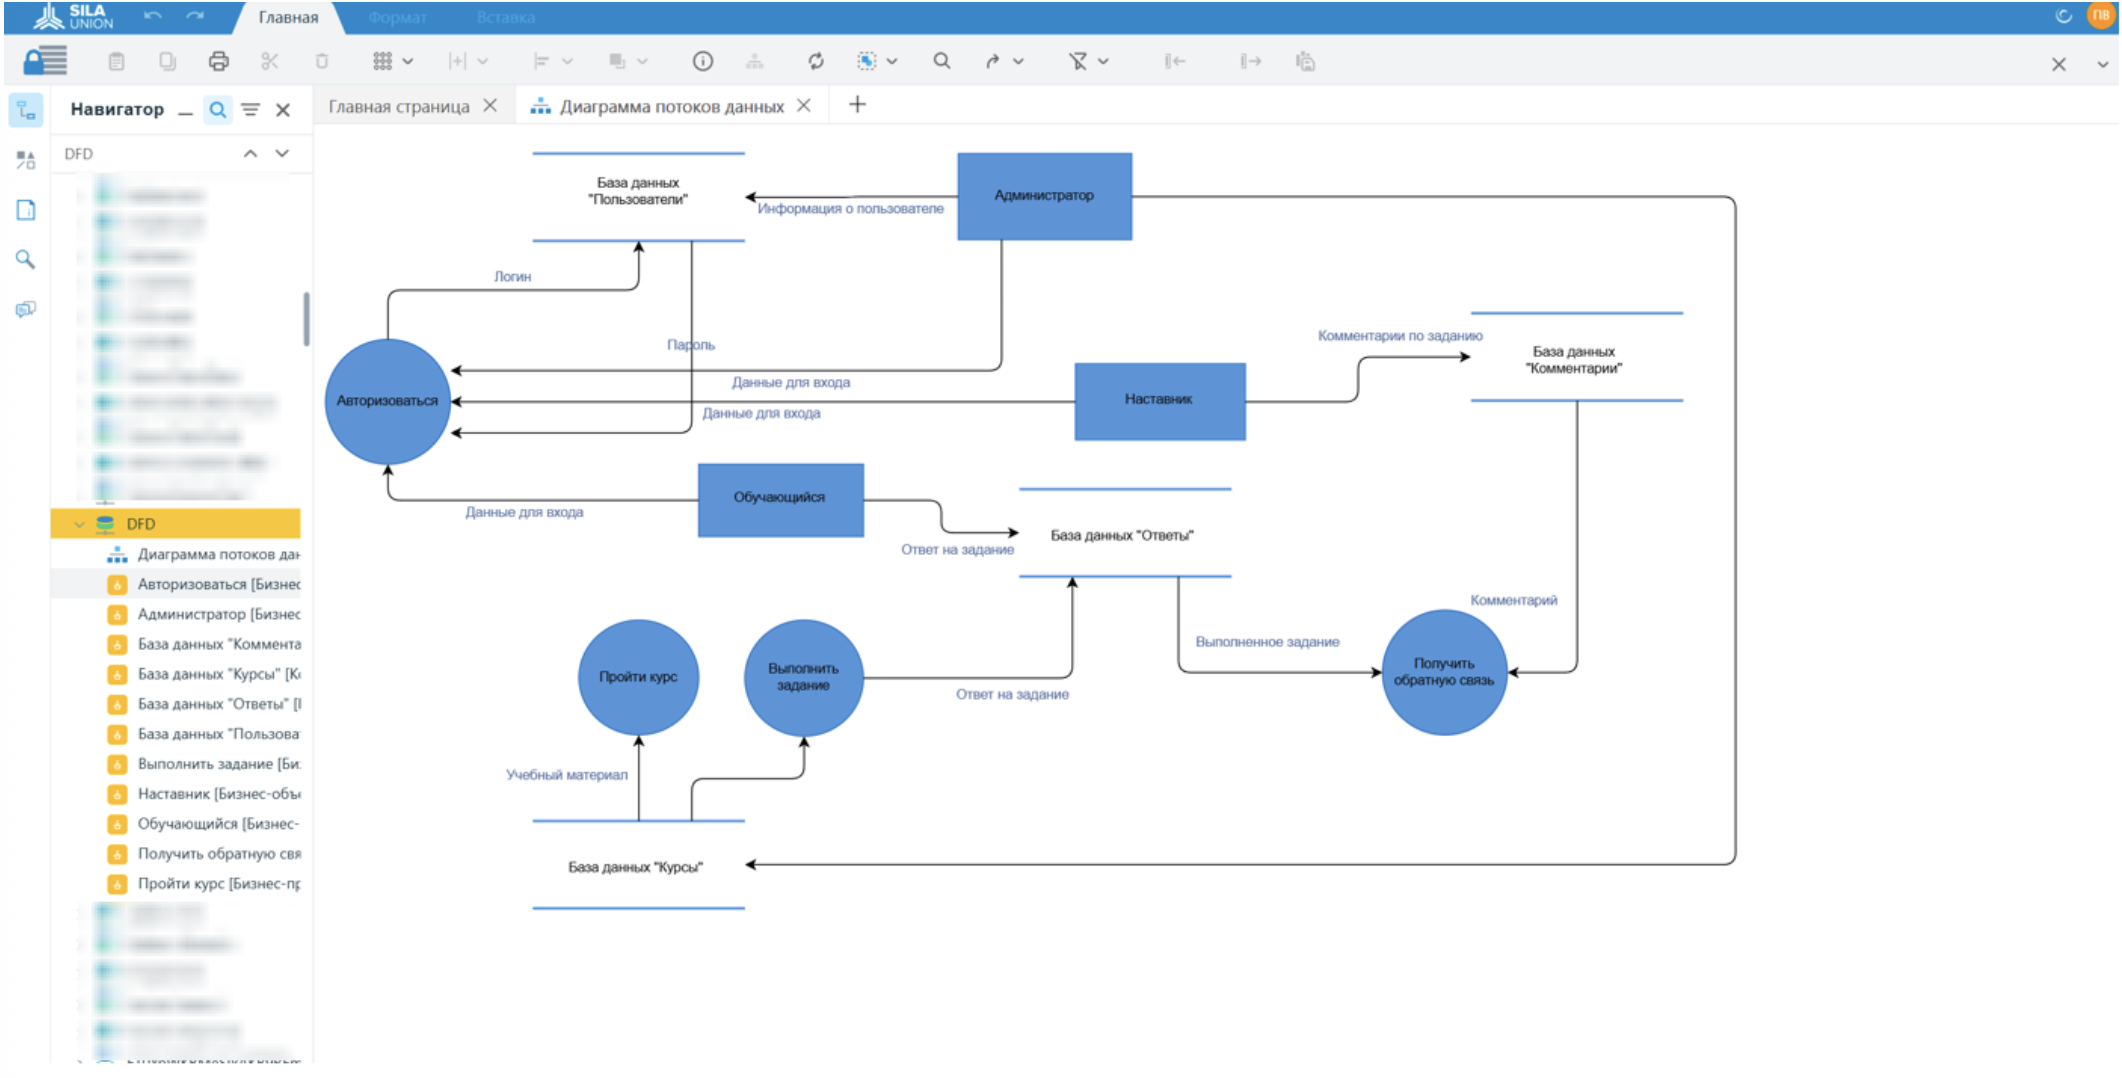Toggle the navigator tree panel icon

[26, 111]
